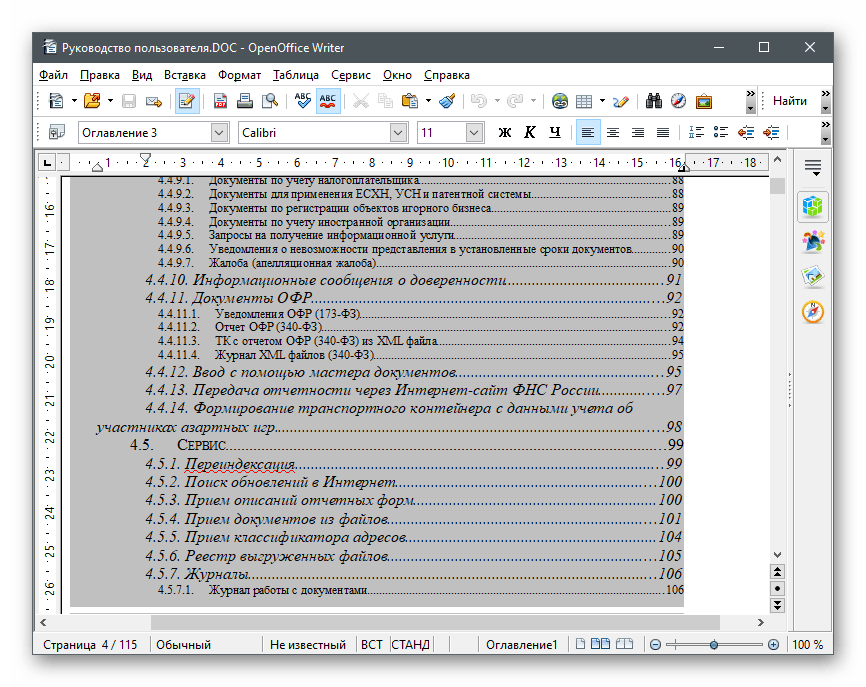Click the horizontal scrollbar thumb

pos(435,622)
